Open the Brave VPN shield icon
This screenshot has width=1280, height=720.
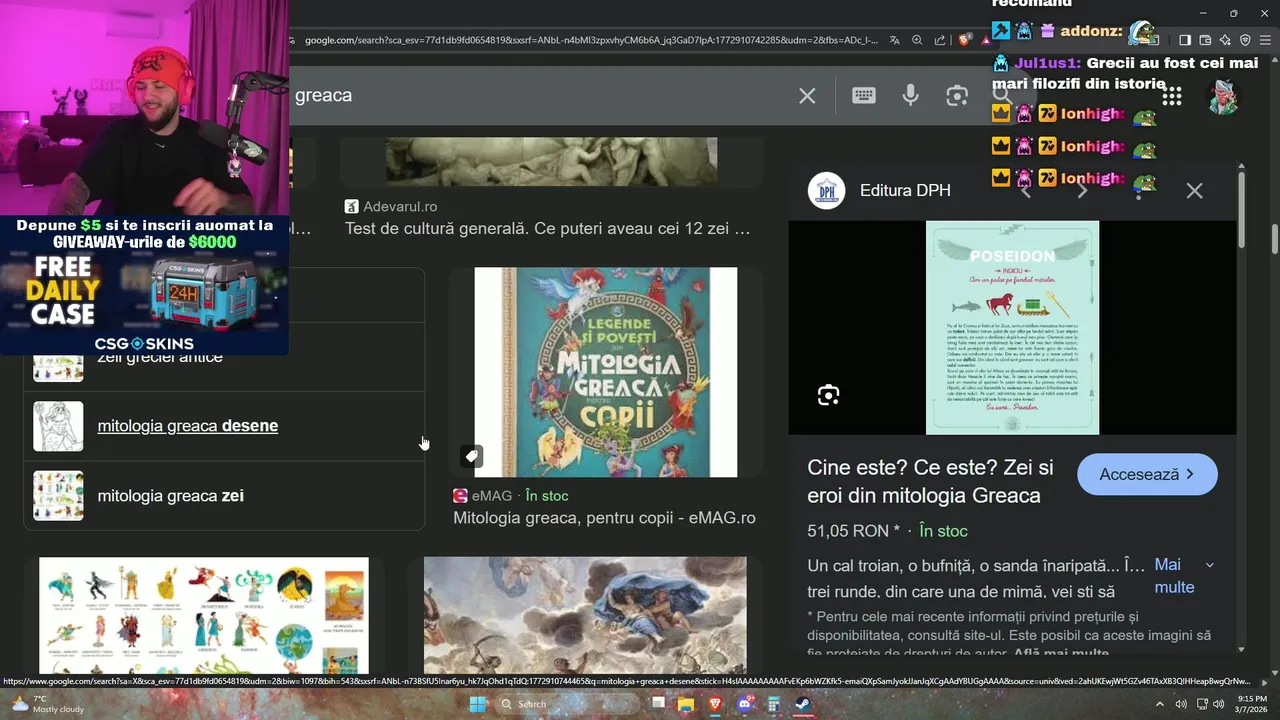[1245, 40]
